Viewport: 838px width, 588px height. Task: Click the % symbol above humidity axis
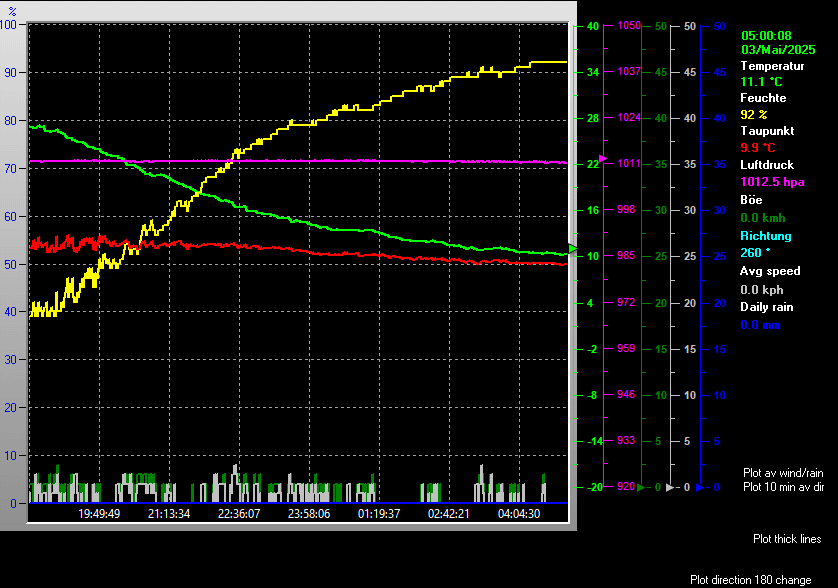pyautogui.click(x=12, y=11)
